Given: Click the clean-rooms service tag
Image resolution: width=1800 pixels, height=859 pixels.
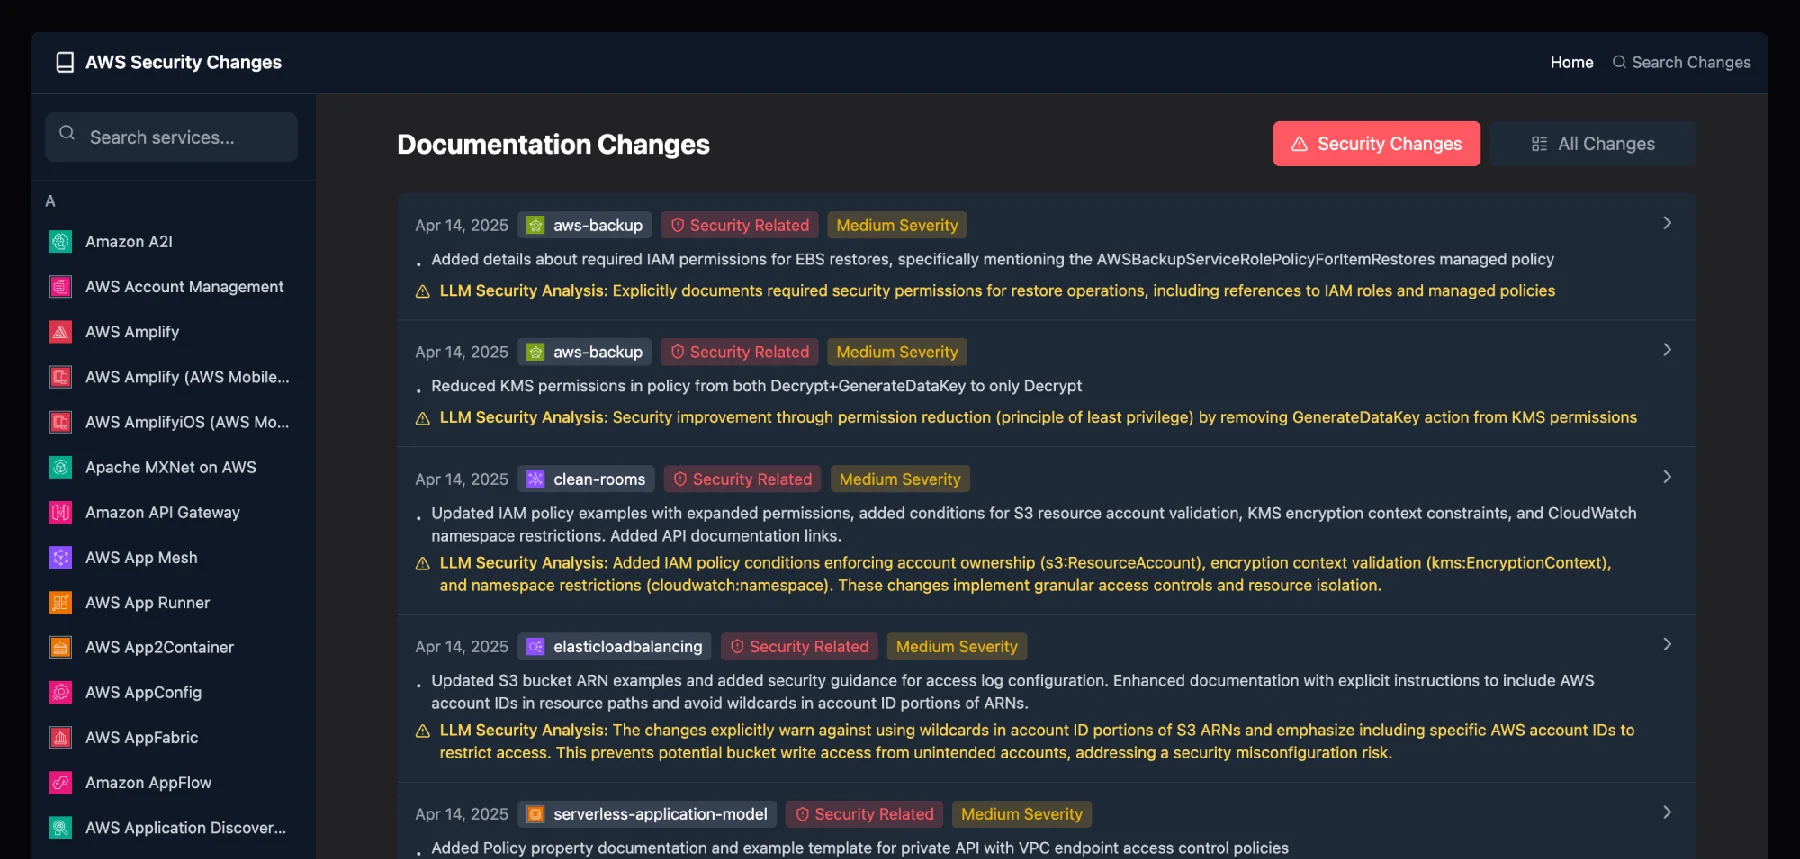Looking at the screenshot, I should click(586, 479).
